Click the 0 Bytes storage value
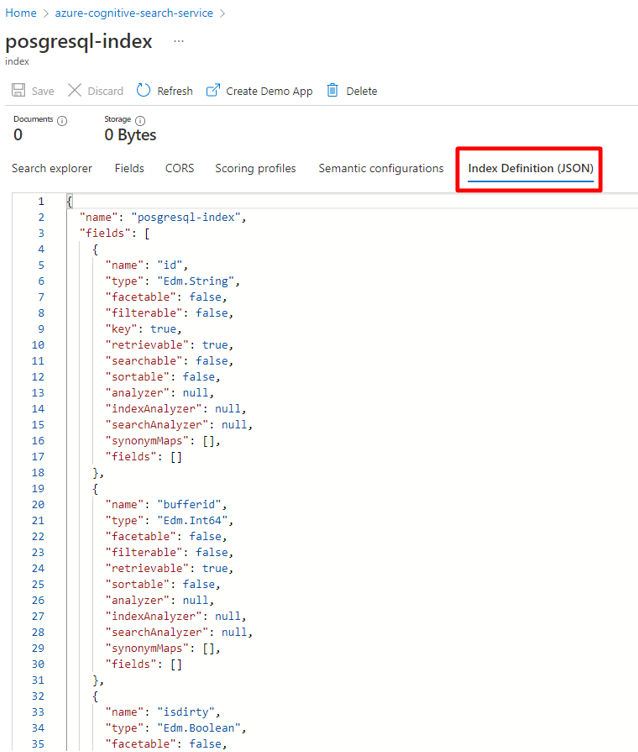The height and width of the screenshot is (752, 638). (130, 135)
